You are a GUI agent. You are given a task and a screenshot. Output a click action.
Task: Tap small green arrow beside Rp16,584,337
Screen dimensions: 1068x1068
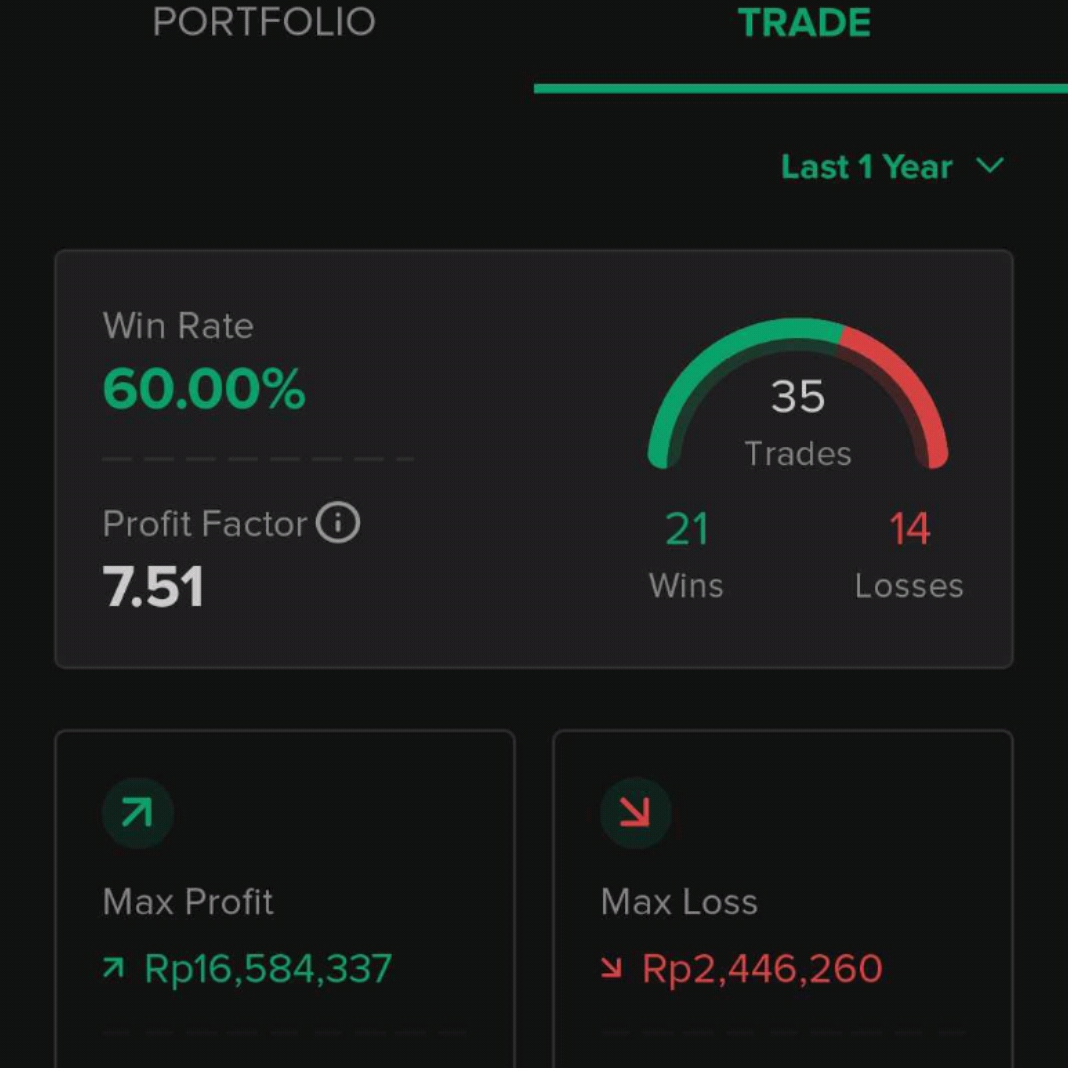click(x=114, y=968)
